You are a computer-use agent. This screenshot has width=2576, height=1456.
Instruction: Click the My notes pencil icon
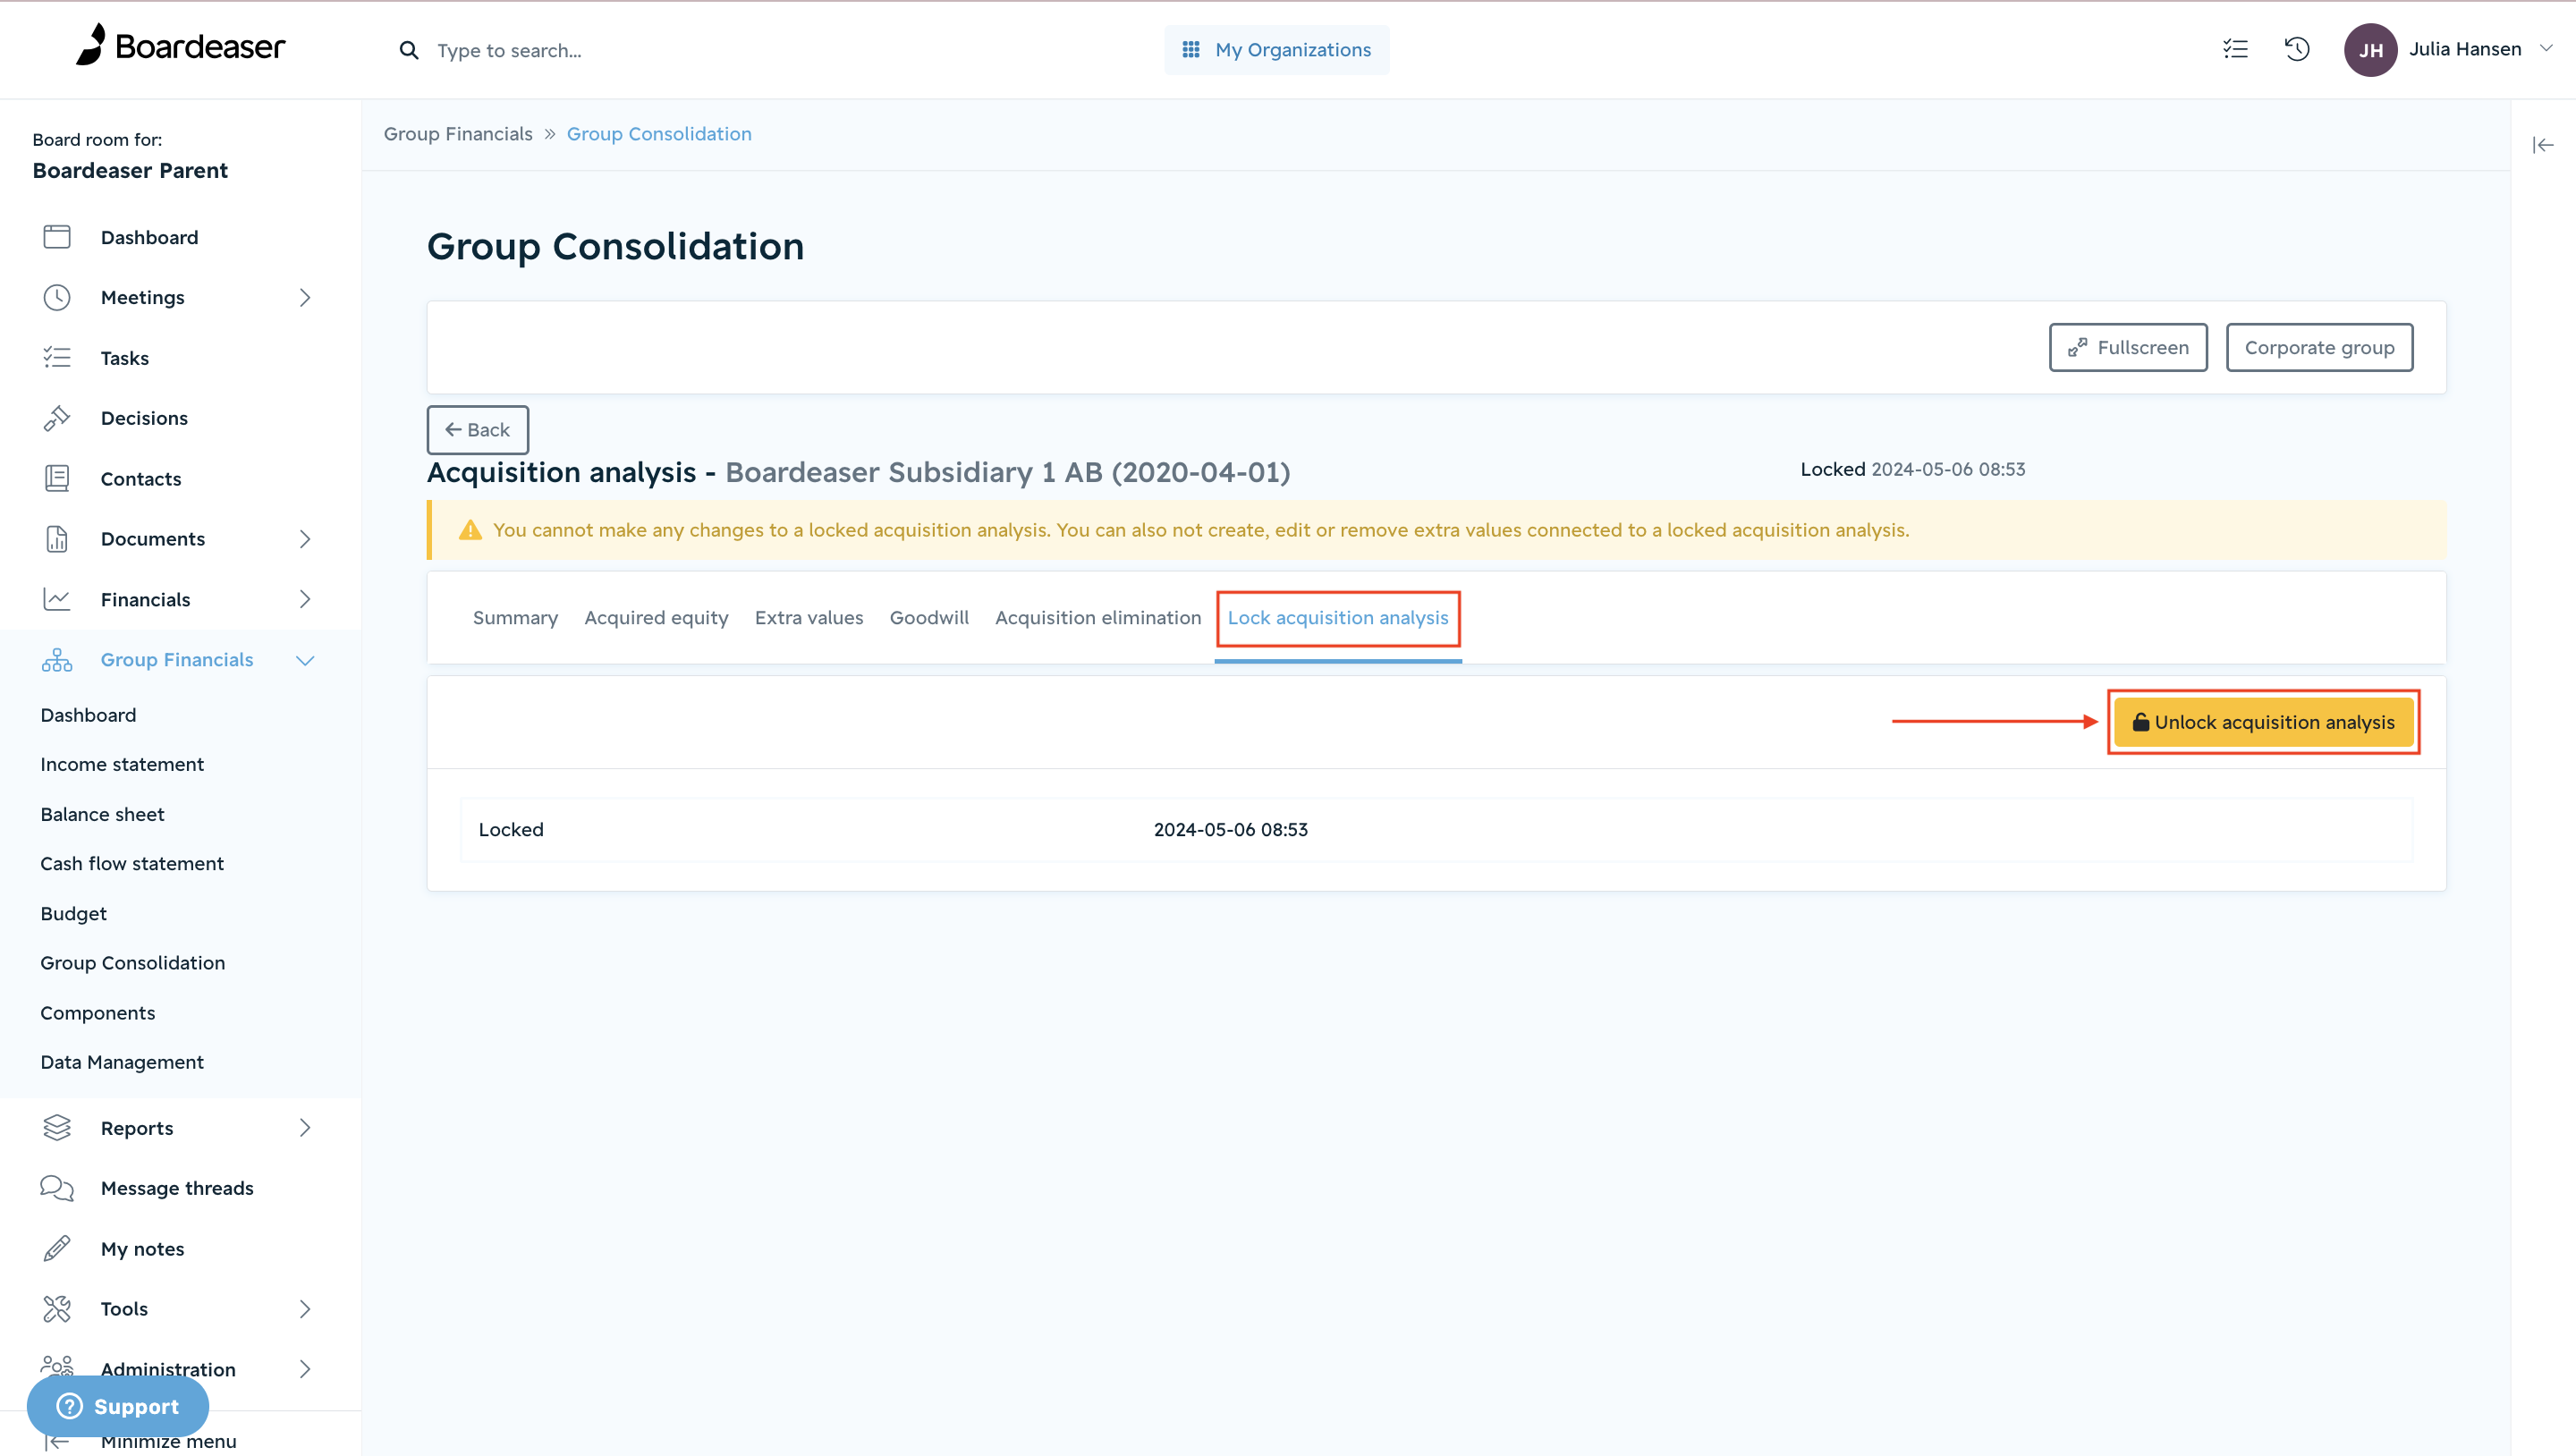(x=57, y=1249)
